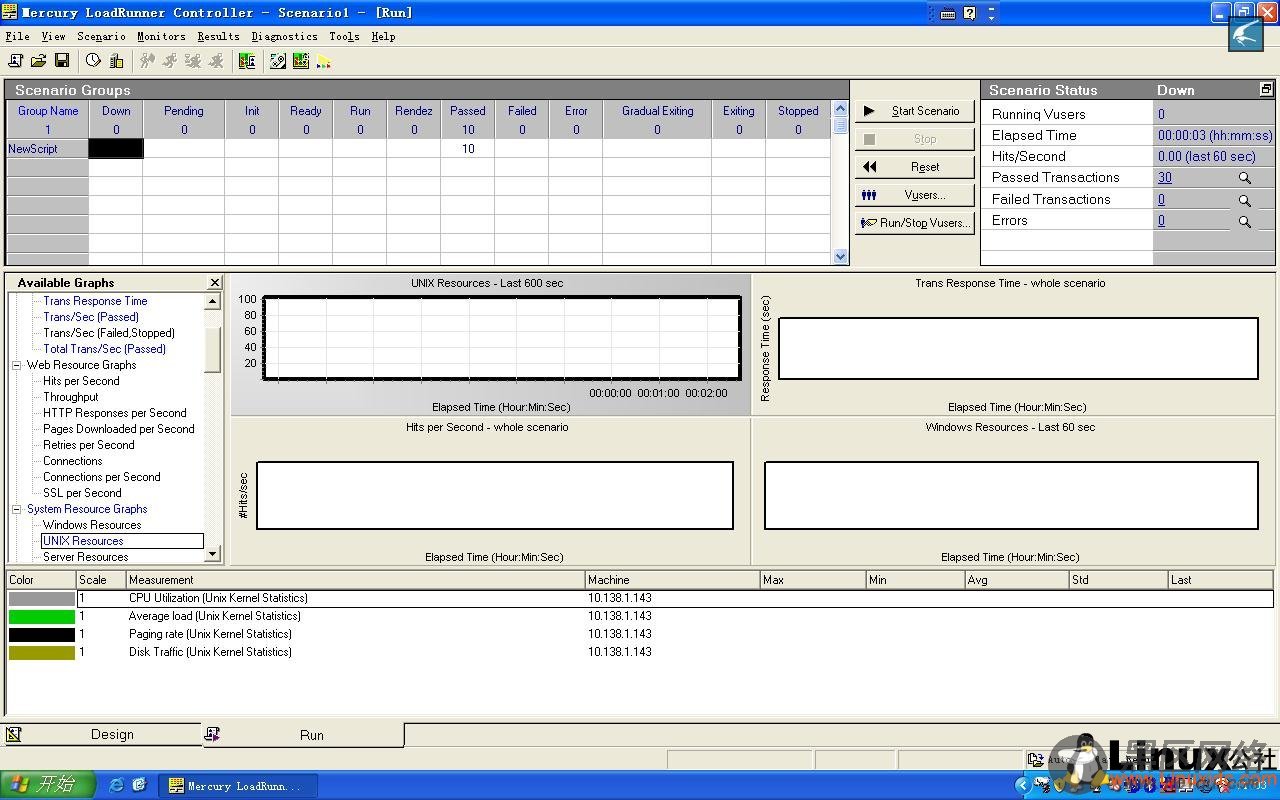Open the Vusers... dialog button

click(x=914, y=195)
